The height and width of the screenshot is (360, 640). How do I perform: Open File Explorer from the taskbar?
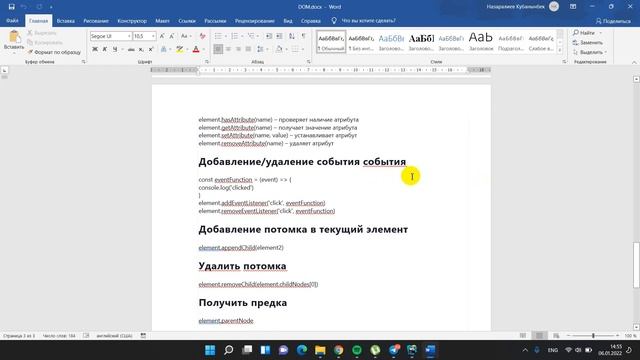[x=320, y=350]
